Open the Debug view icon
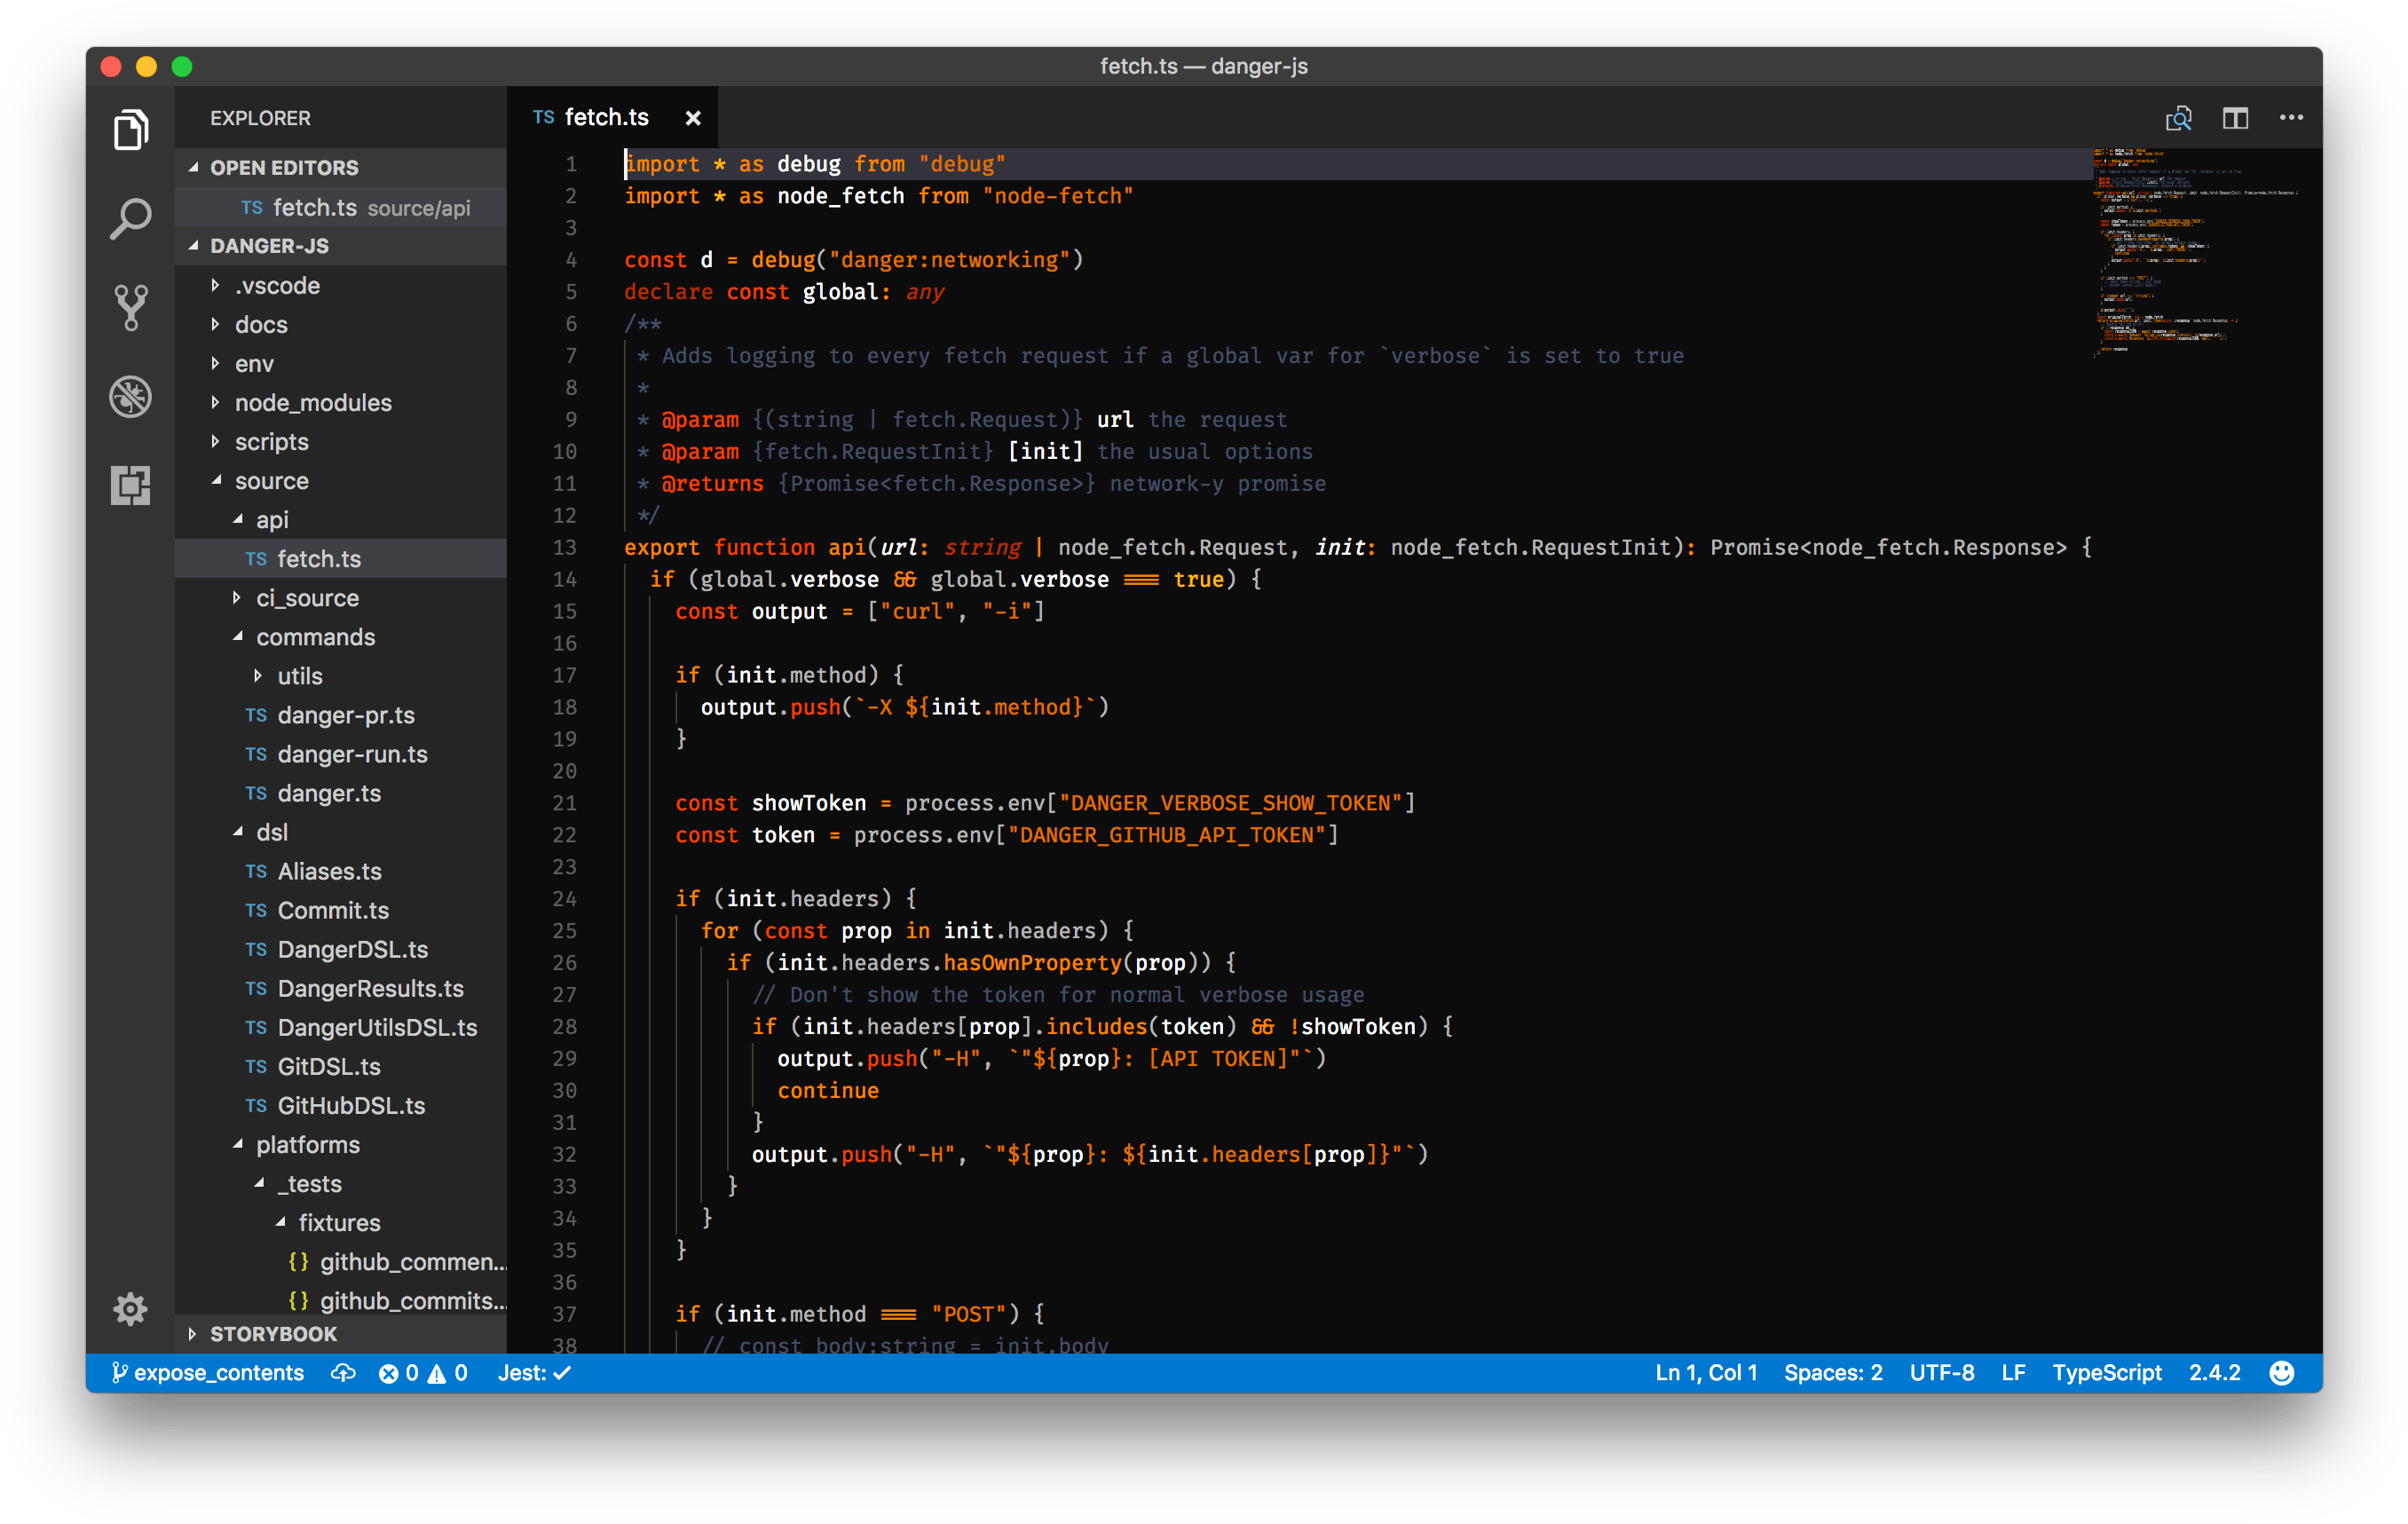 click(x=130, y=397)
